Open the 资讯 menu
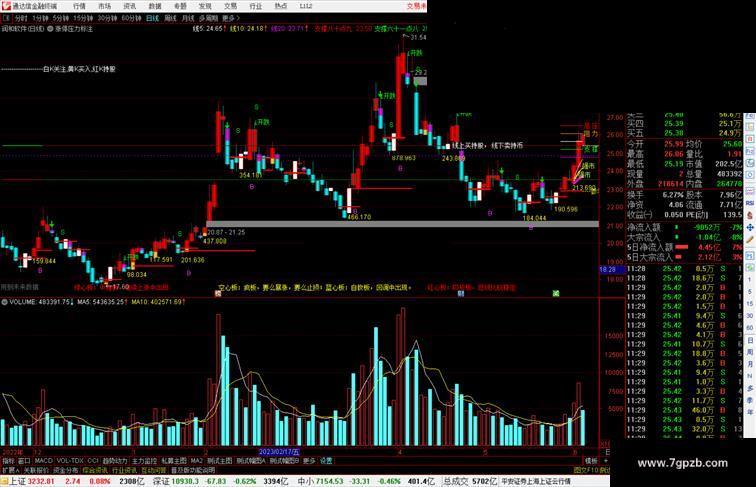Screen dimensions: 756x487 coord(129,6)
